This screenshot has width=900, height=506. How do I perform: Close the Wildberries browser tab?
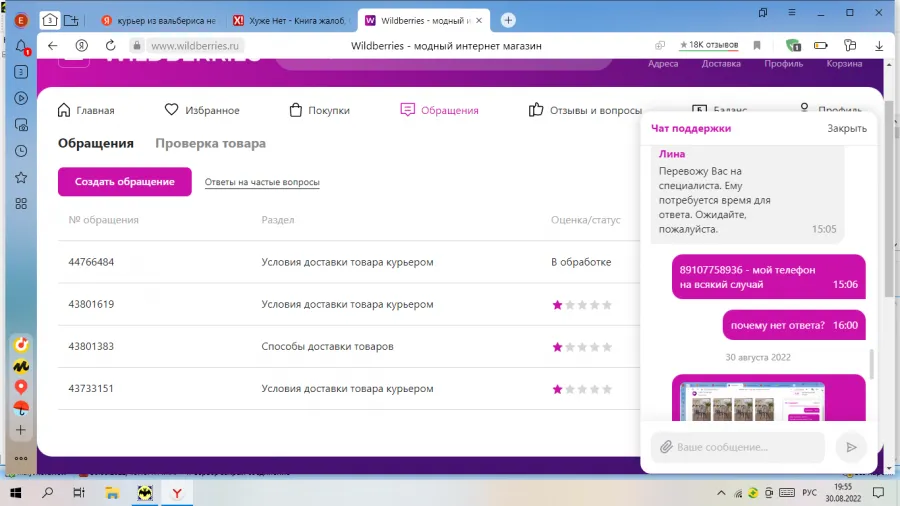[x=479, y=21]
